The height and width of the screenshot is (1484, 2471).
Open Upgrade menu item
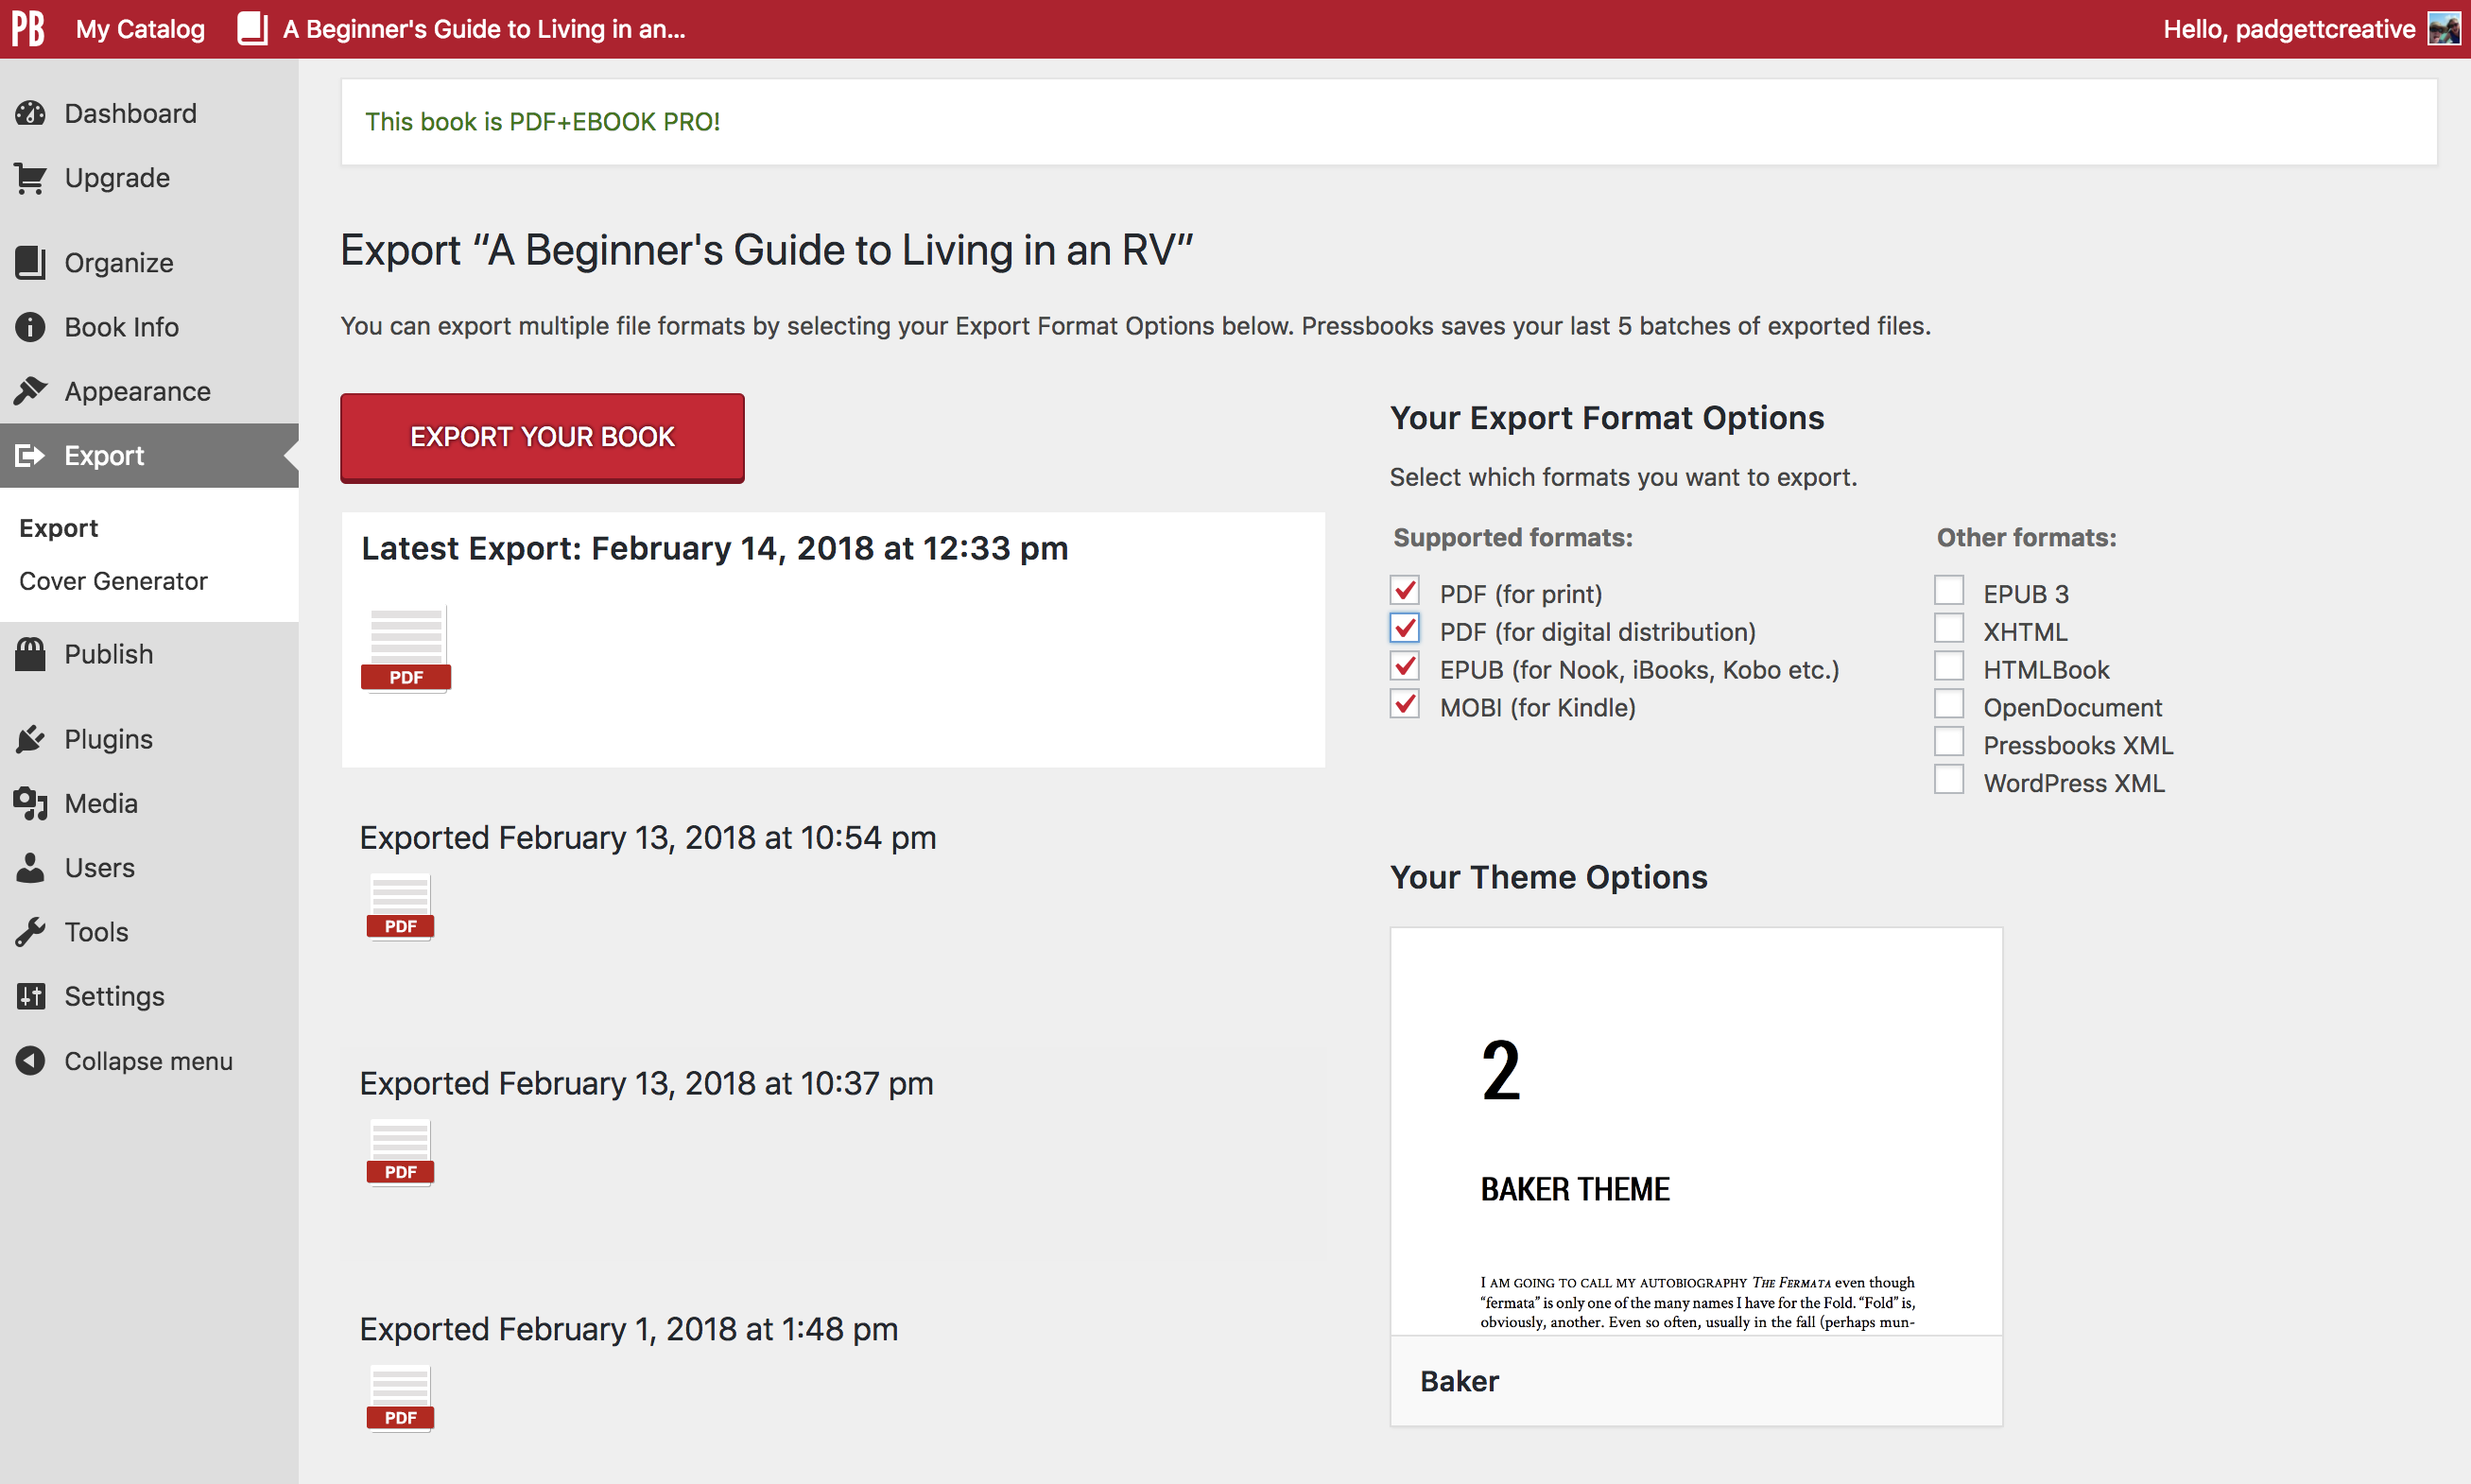click(x=117, y=178)
